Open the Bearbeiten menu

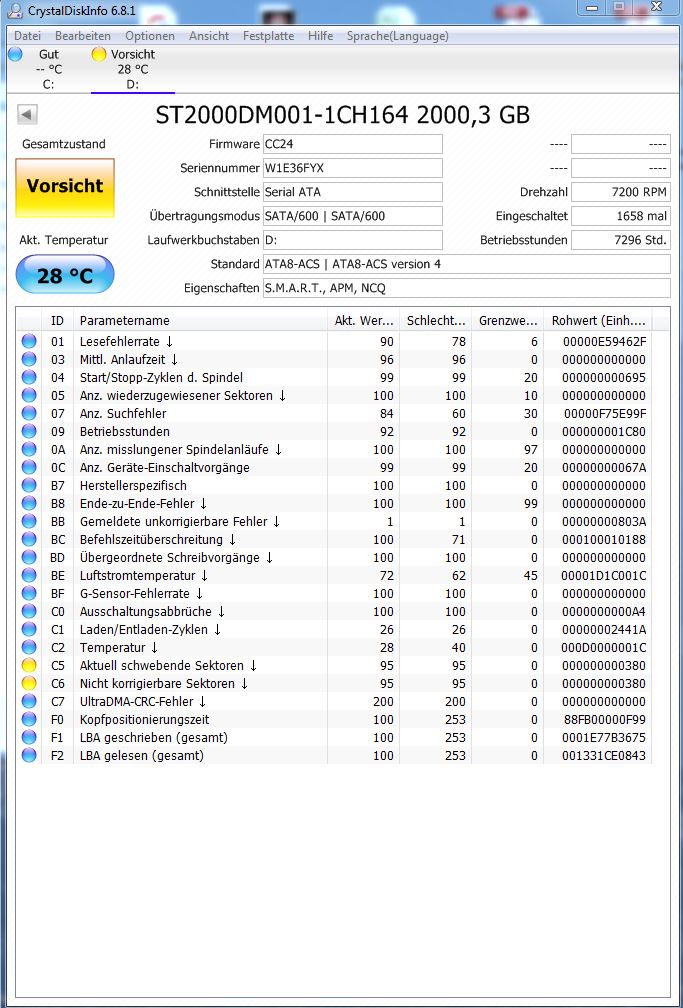pos(83,36)
